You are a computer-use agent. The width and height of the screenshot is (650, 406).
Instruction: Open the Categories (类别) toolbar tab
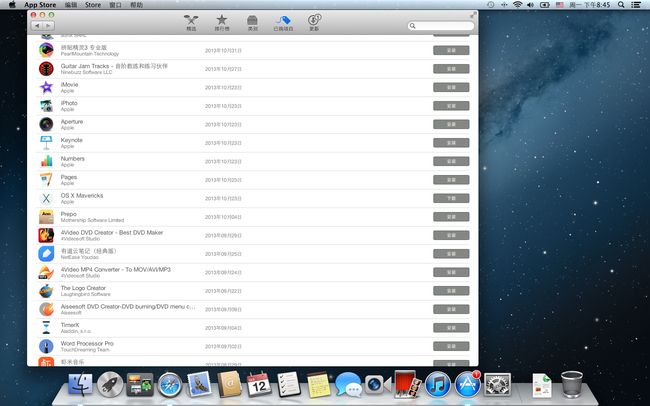252,23
